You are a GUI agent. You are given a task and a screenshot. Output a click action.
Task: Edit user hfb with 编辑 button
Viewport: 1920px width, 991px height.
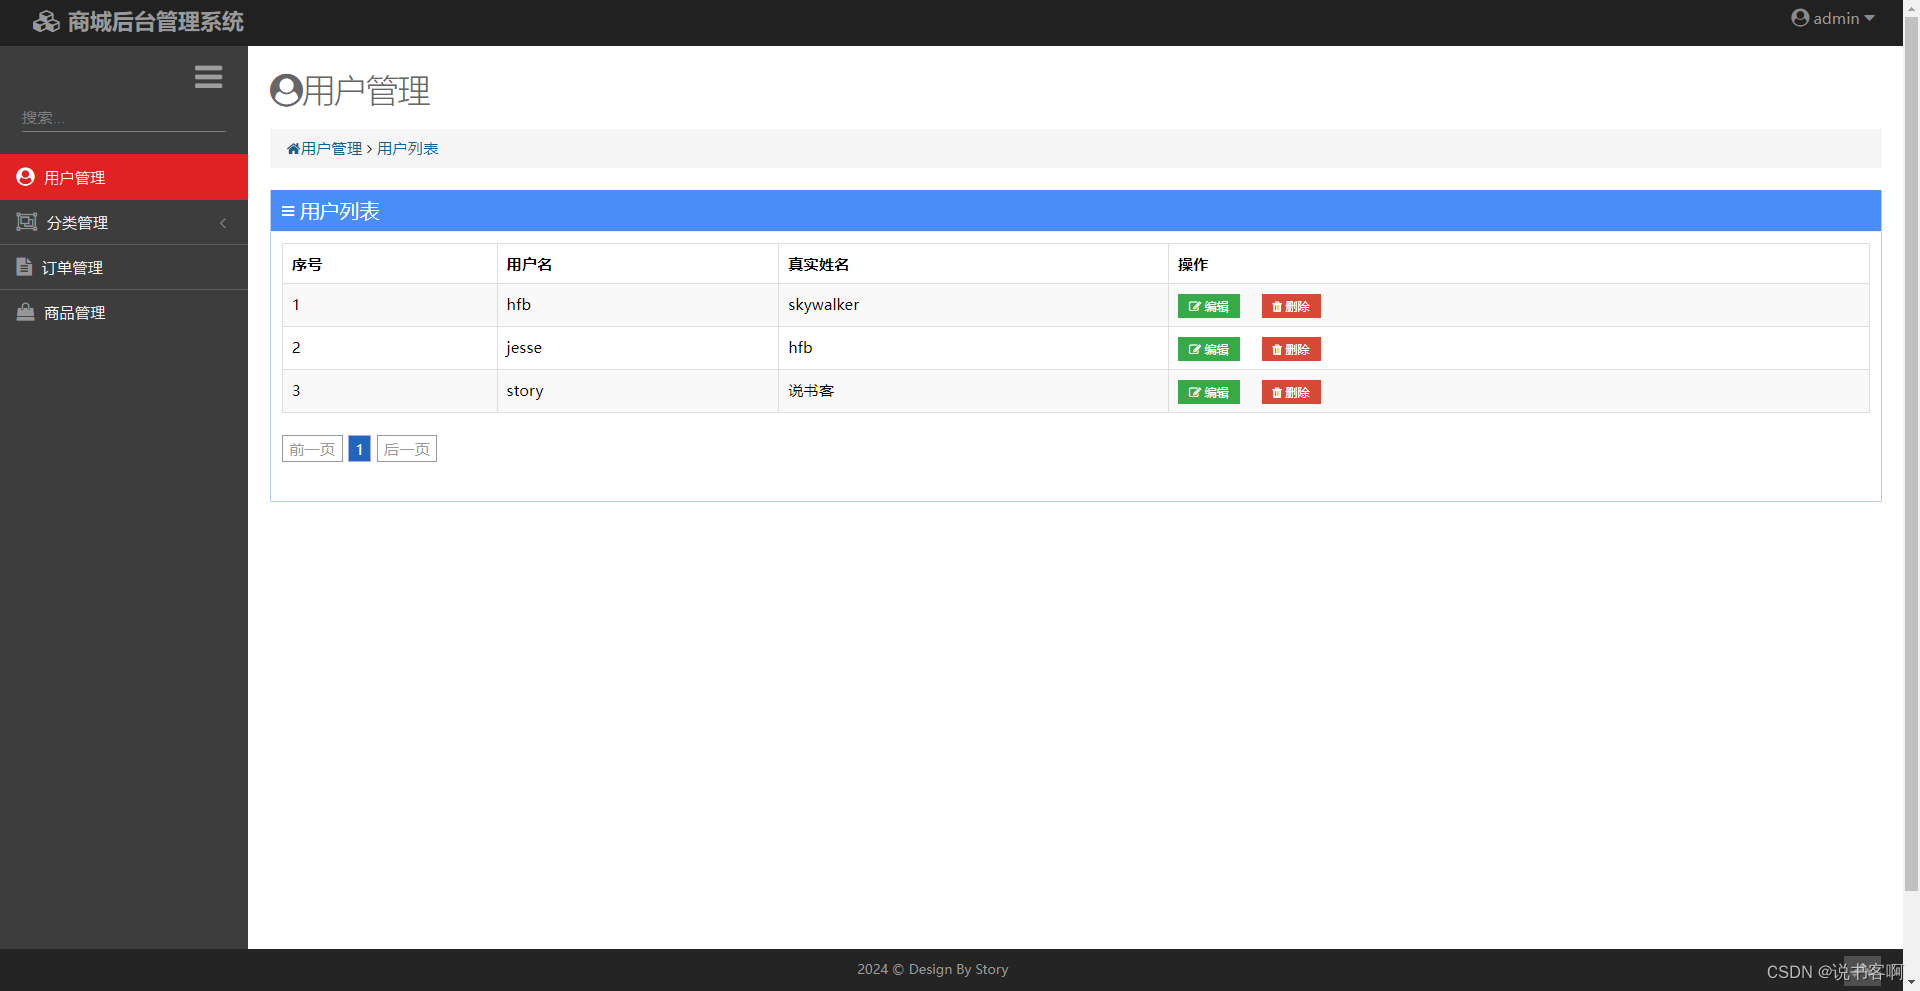pyautogui.click(x=1208, y=306)
